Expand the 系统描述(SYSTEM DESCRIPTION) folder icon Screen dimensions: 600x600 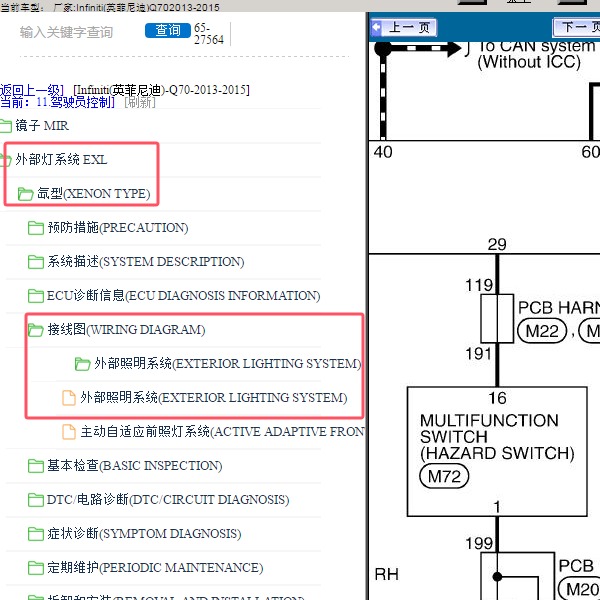[x=36, y=262]
